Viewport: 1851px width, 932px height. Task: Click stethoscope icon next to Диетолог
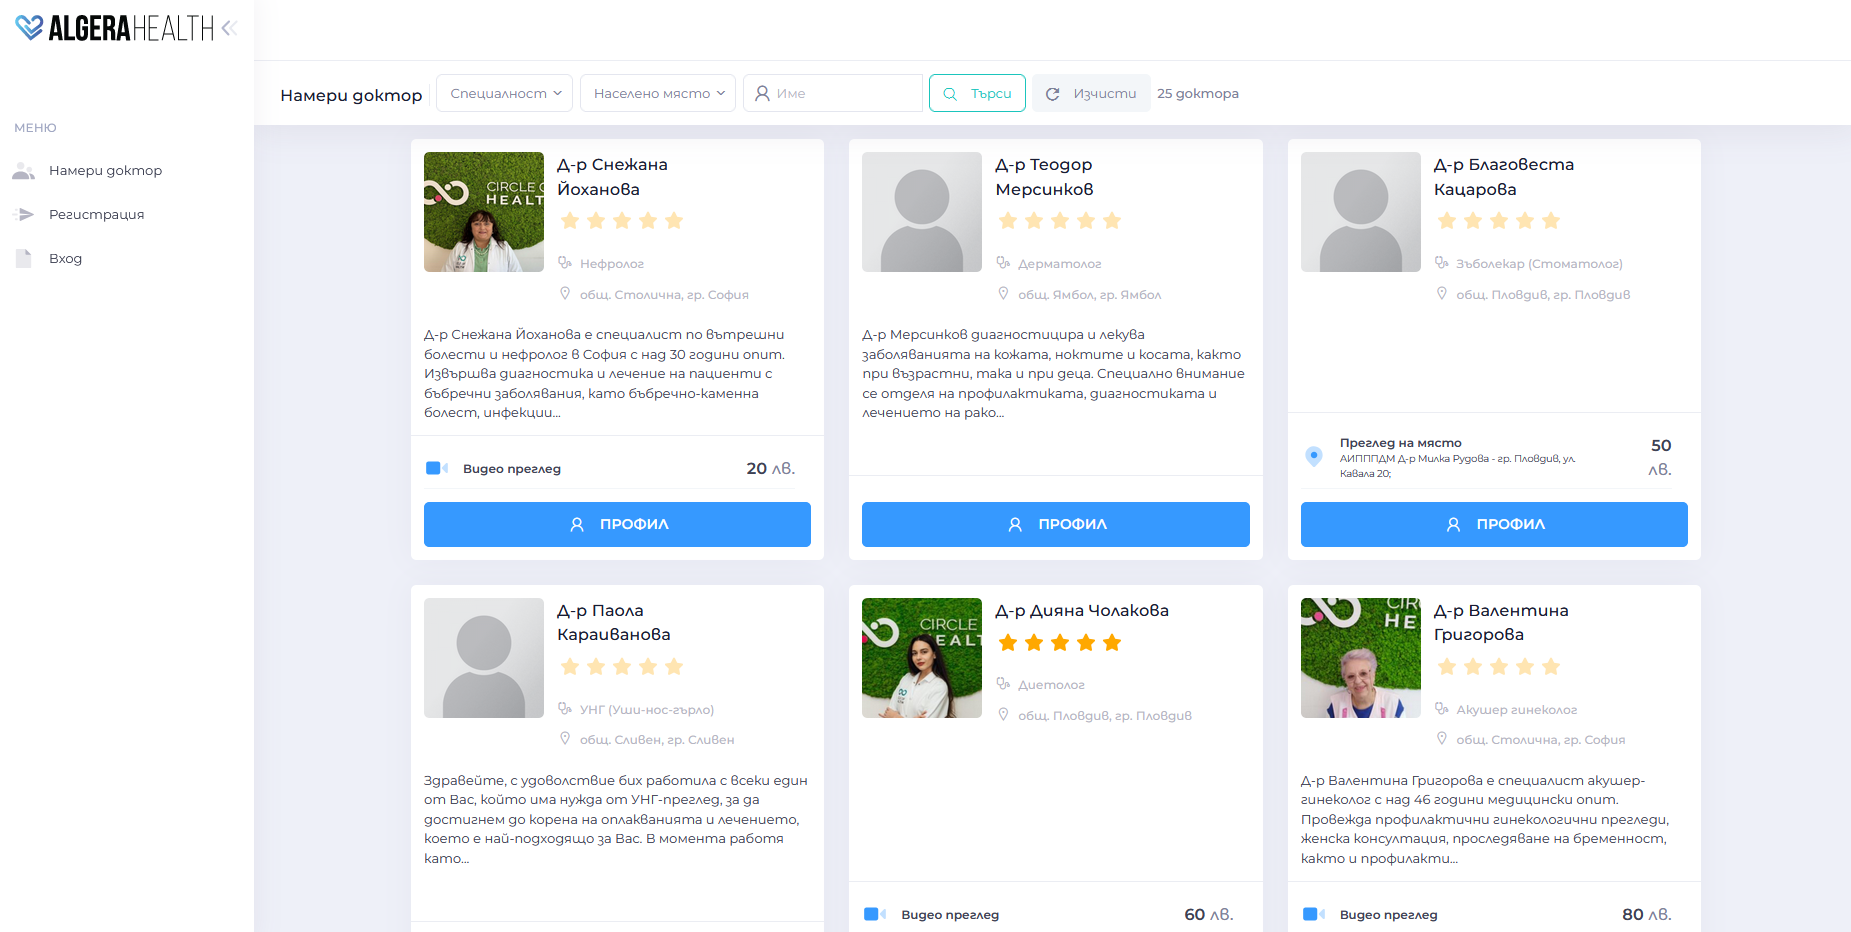click(x=1003, y=684)
